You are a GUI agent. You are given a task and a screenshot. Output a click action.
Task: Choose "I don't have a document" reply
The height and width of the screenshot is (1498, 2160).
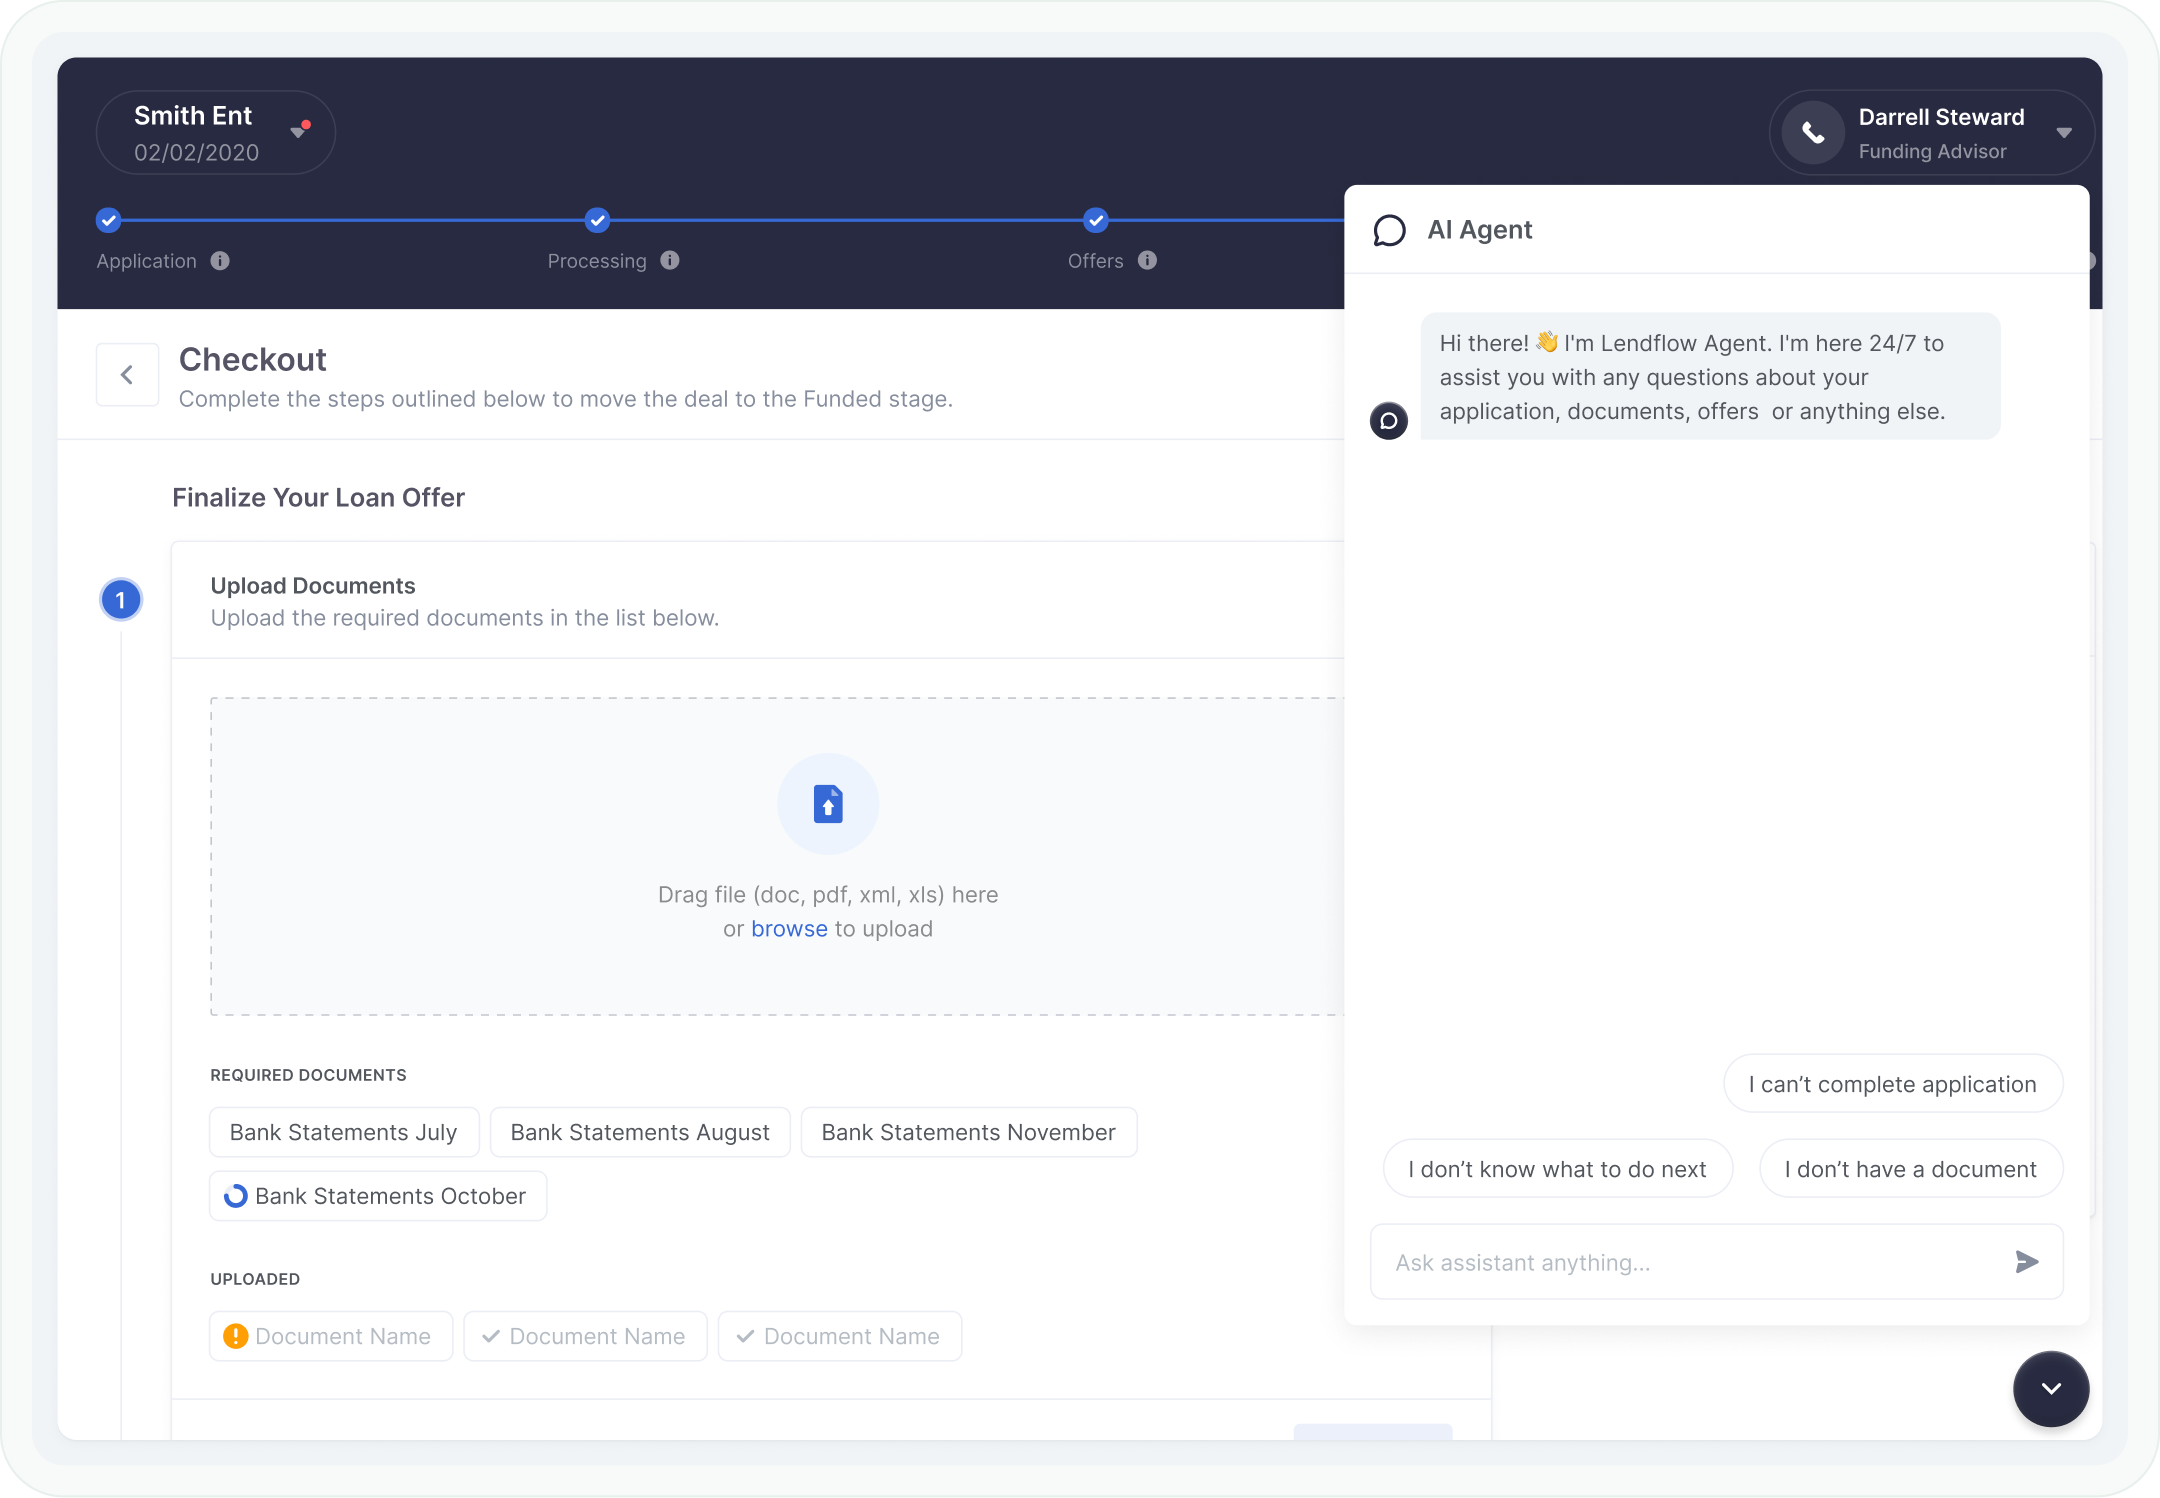pyautogui.click(x=1910, y=1169)
